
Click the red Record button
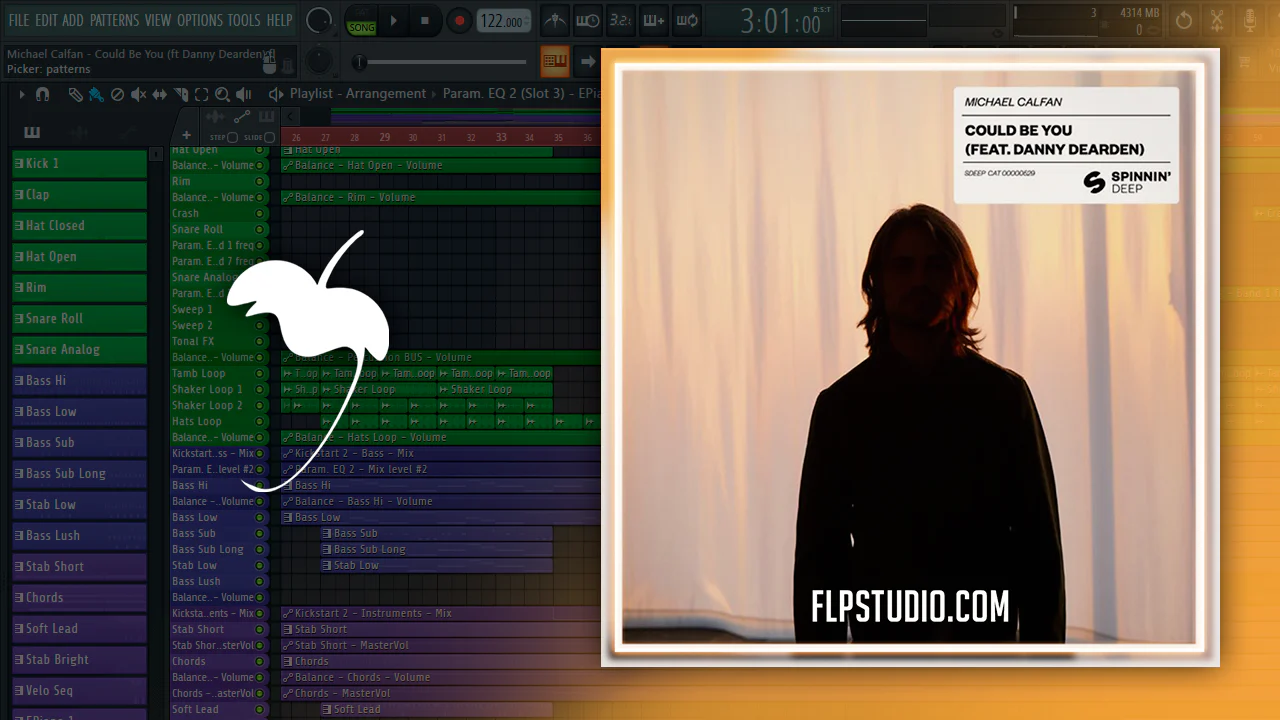click(459, 21)
